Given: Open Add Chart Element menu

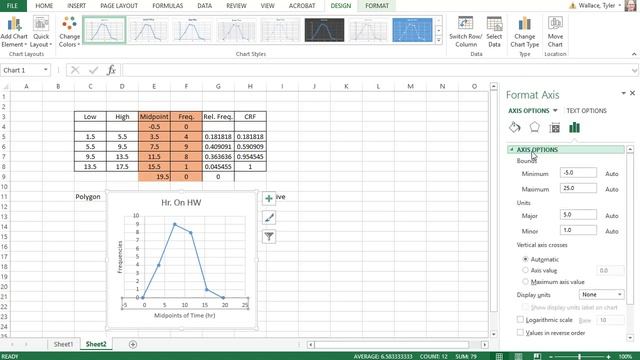Looking at the screenshot, I should 14,32.
